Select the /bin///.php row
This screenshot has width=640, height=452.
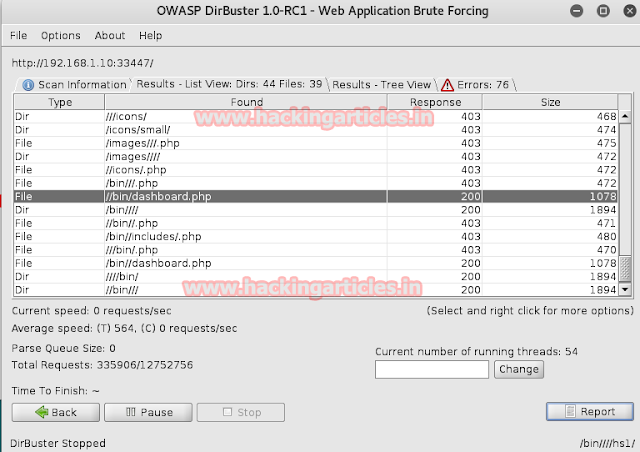click(x=316, y=183)
